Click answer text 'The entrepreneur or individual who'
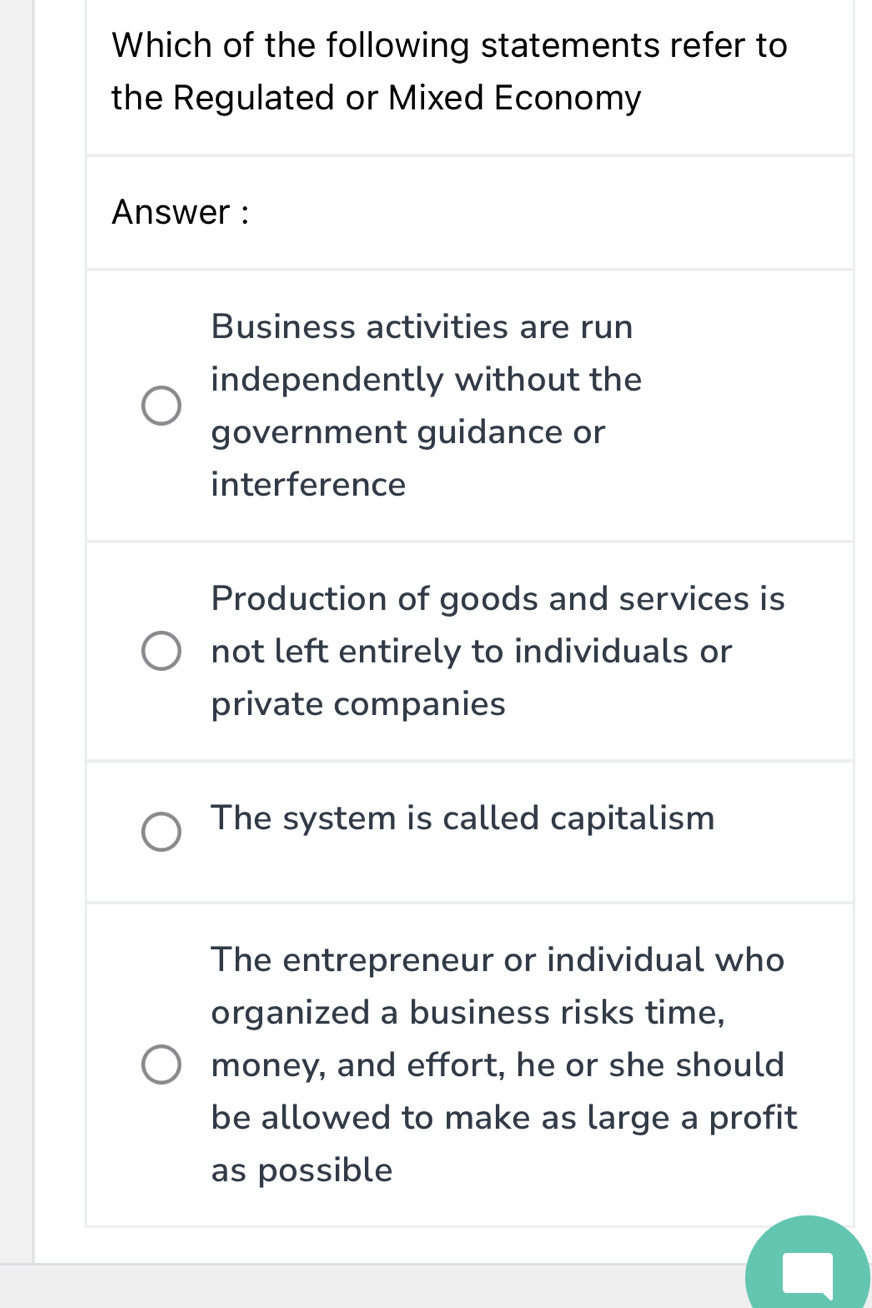Viewport: 872px width, 1308px height. pyautogui.click(x=498, y=960)
